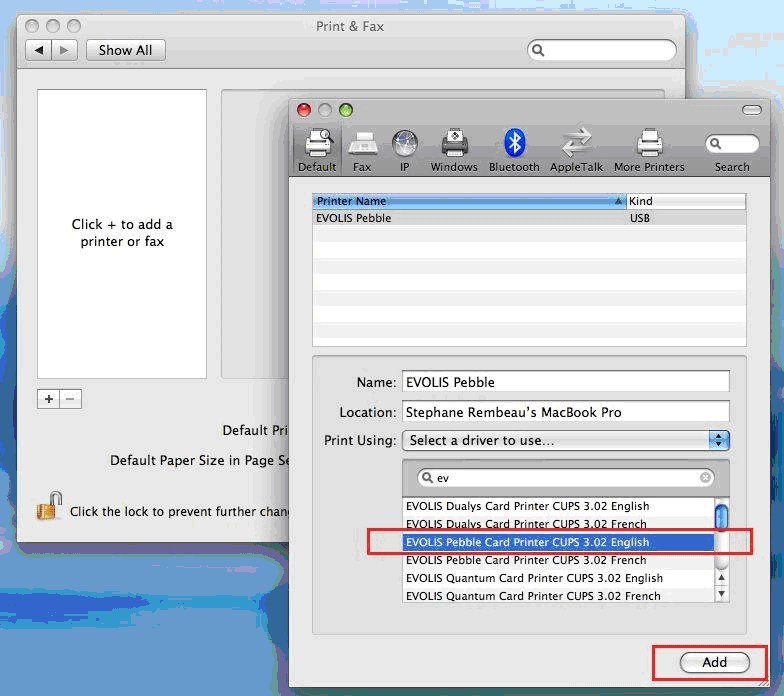
Task: Select EVOLIS Pebble CUPS 3.02 French driver
Action: [558, 560]
